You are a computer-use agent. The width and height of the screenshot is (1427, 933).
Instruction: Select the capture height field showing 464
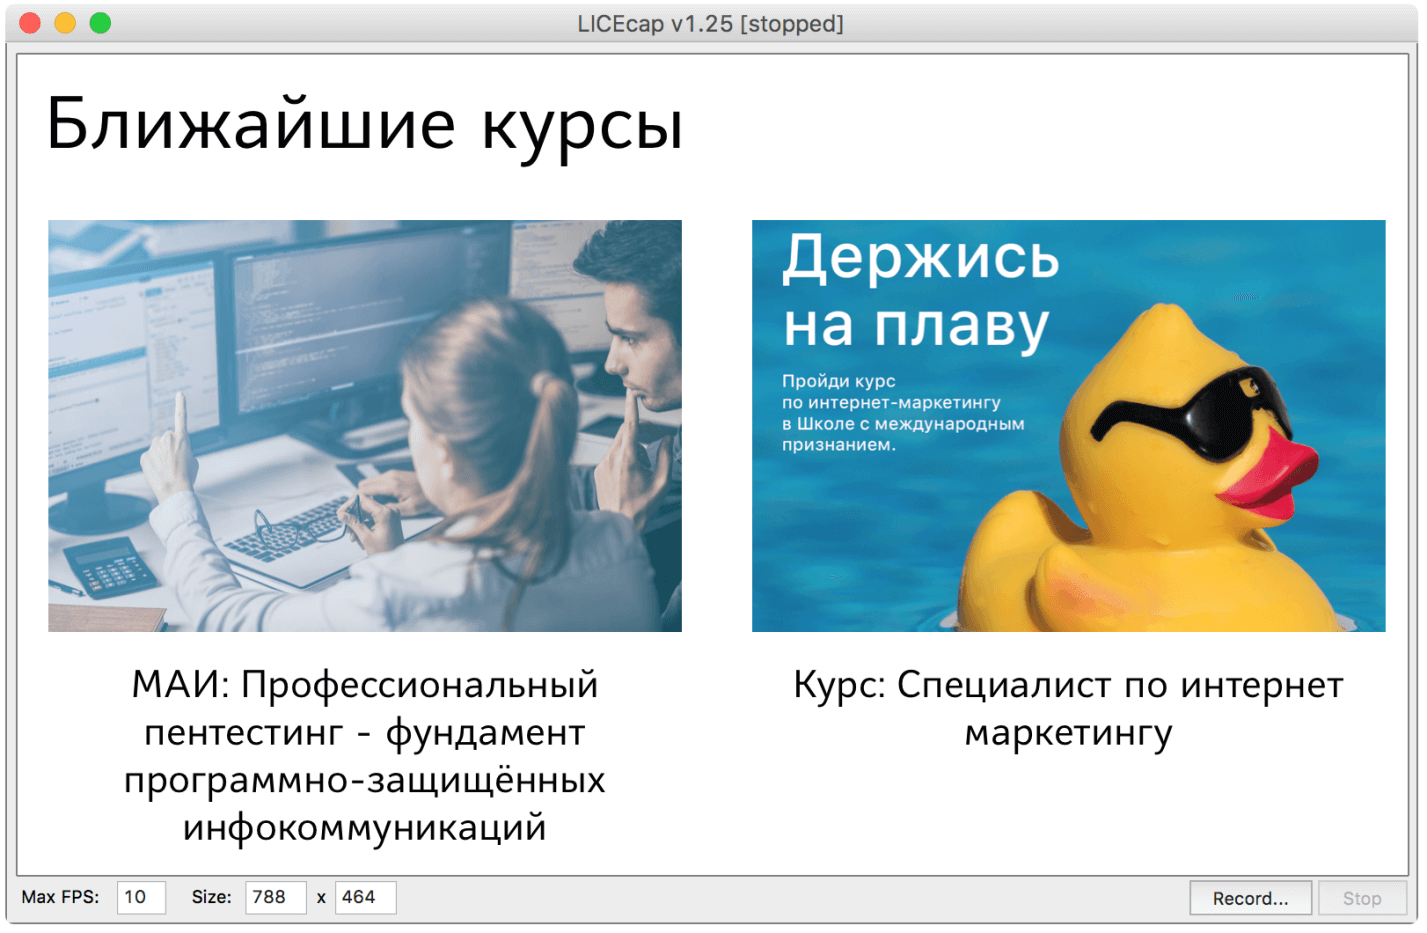pyautogui.click(x=365, y=897)
